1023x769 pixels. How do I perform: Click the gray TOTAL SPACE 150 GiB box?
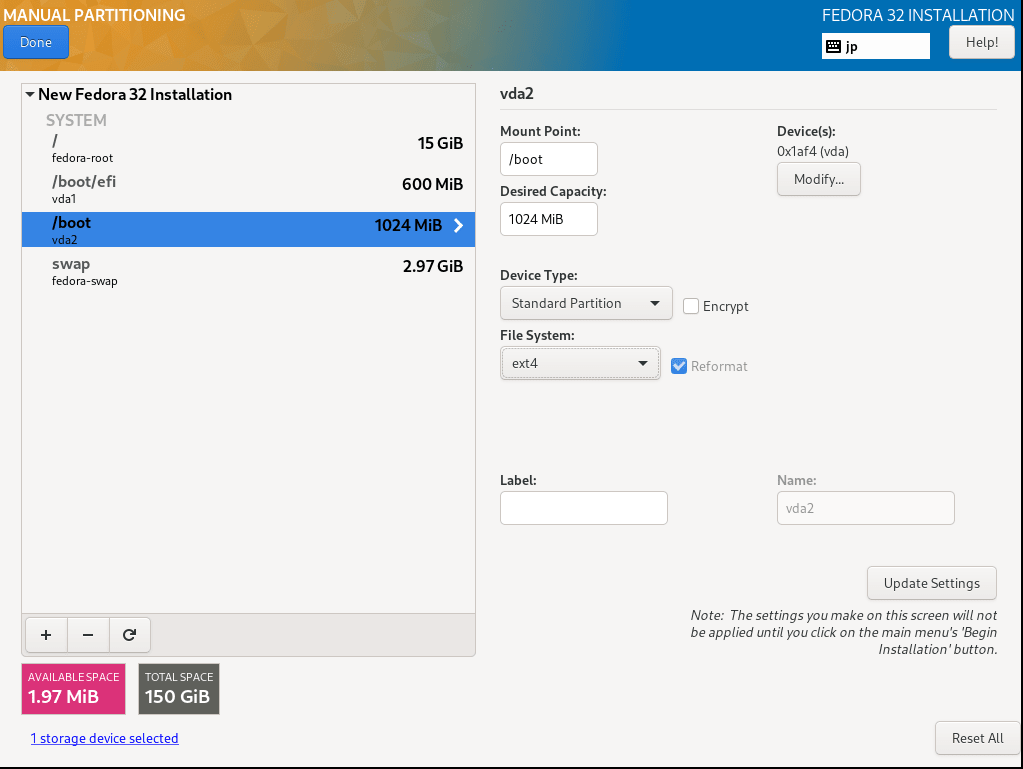pos(179,689)
